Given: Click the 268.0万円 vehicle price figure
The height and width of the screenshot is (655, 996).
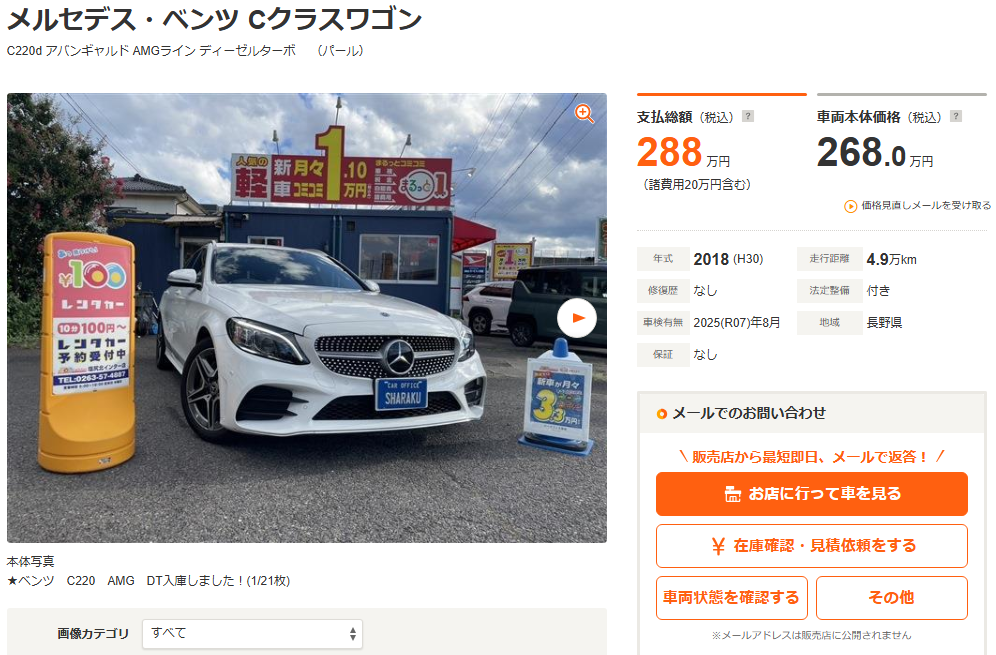Looking at the screenshot, I should (x=875, y=152).
